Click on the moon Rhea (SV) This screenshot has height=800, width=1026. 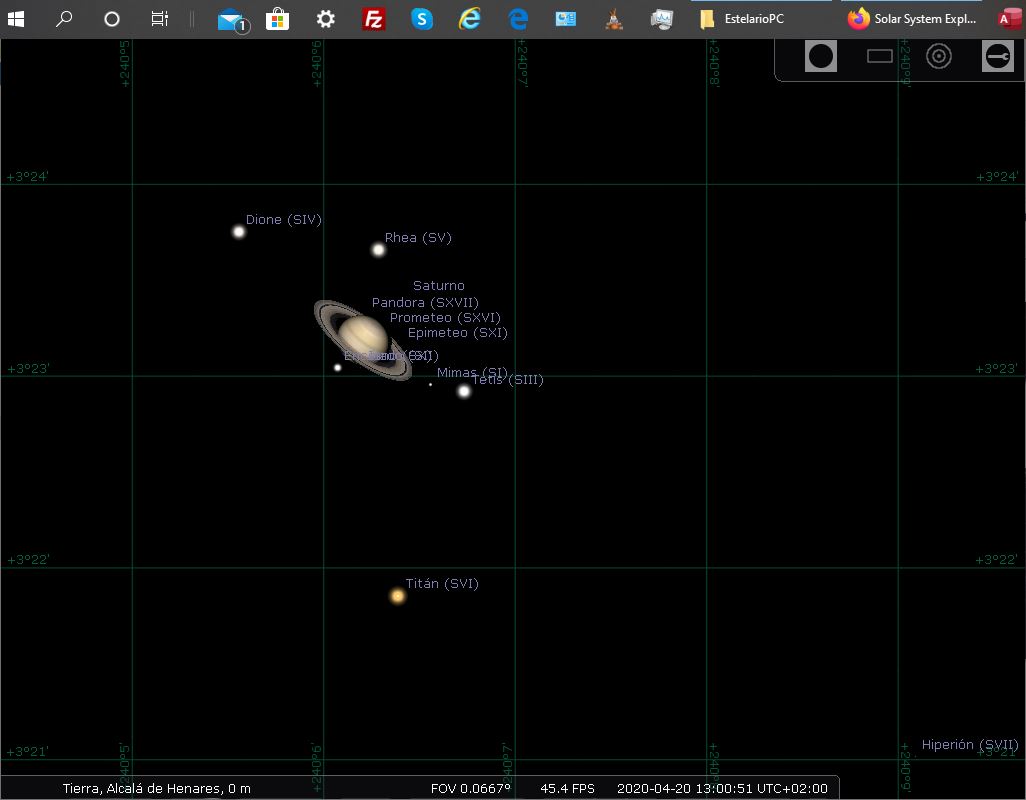click(x=378, y=250)
